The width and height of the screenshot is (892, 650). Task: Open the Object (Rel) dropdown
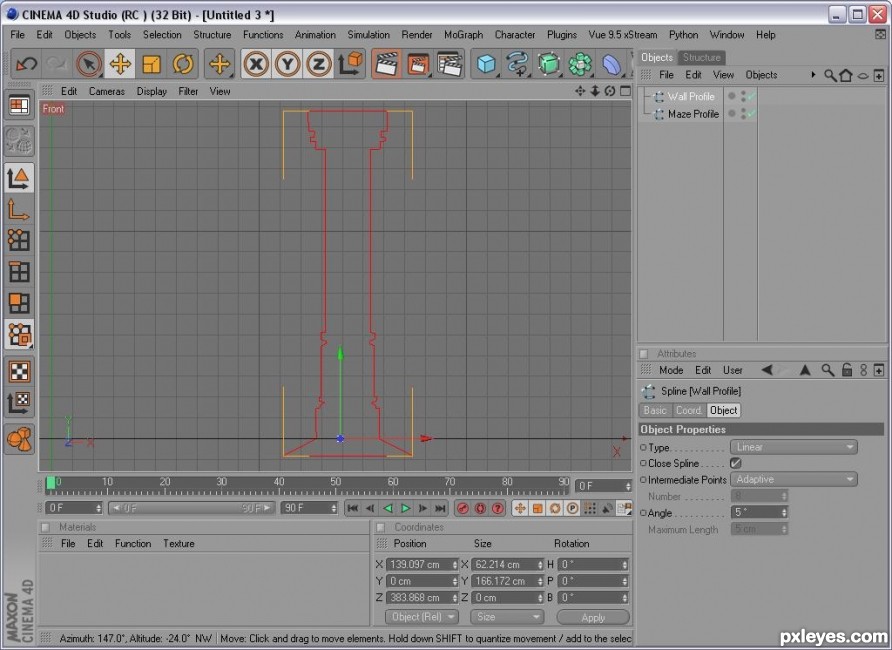422,617
